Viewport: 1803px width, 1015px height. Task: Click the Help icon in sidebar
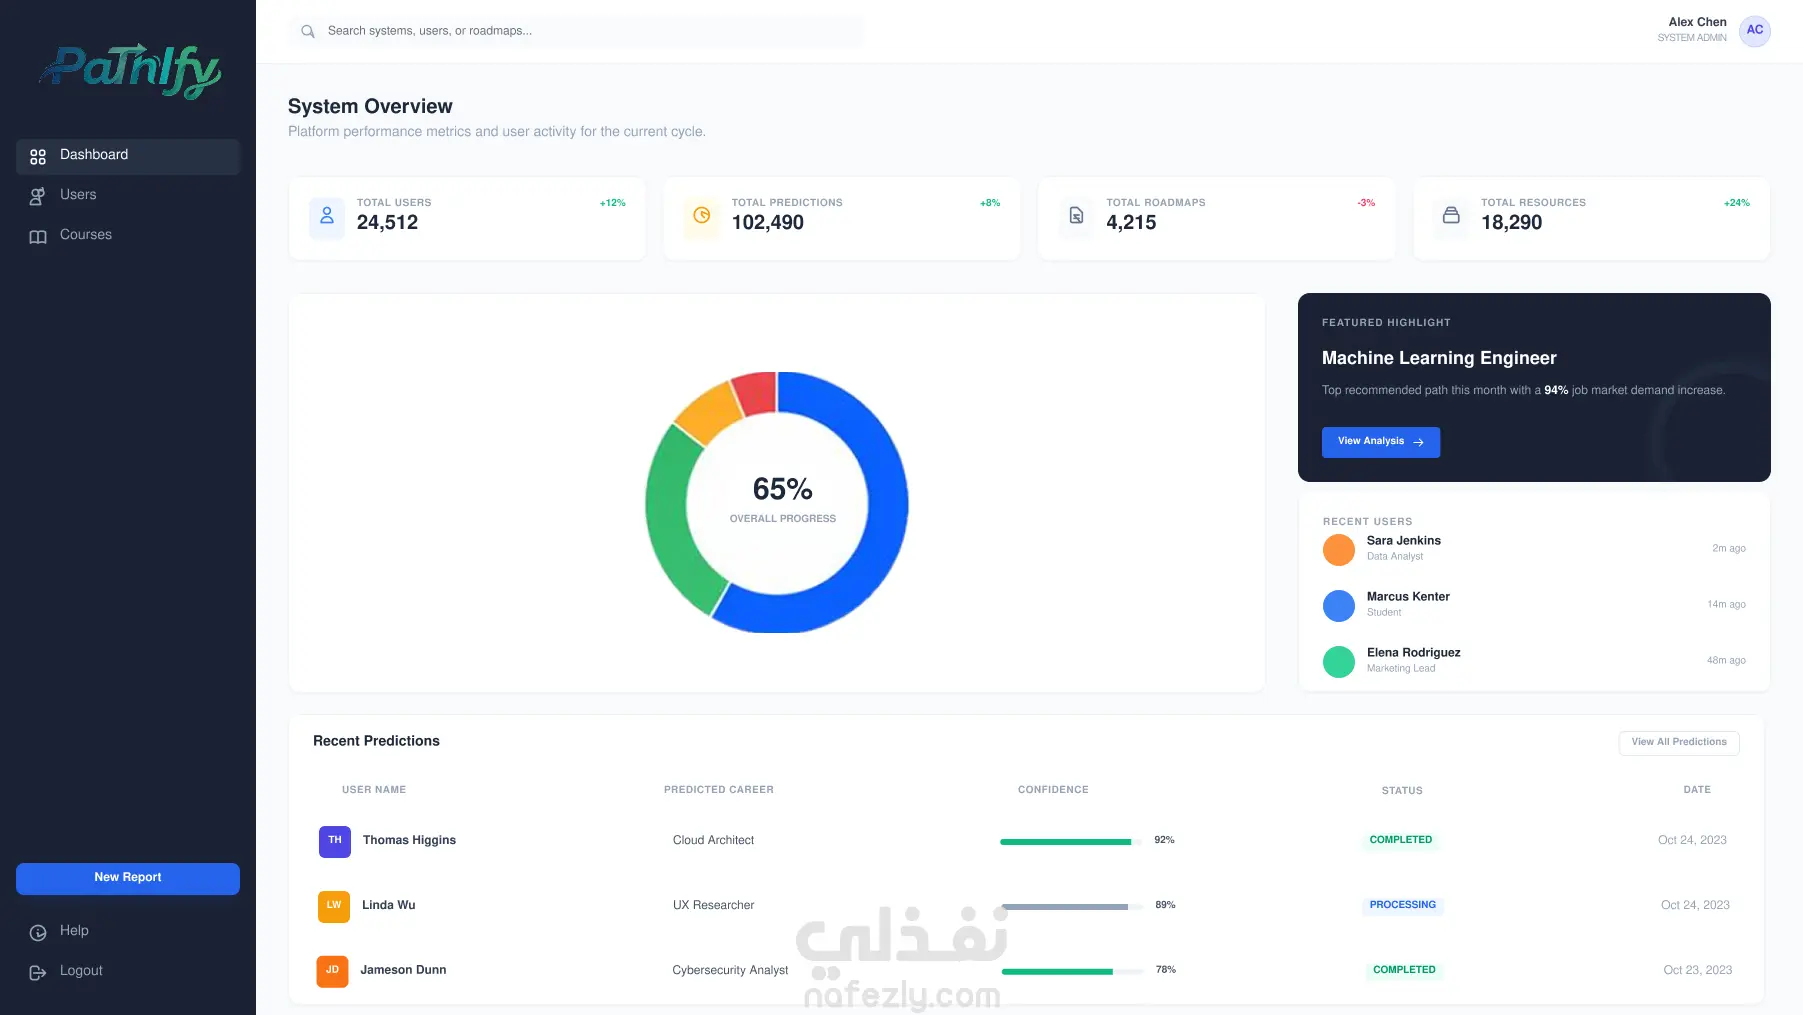pos(38,932)
